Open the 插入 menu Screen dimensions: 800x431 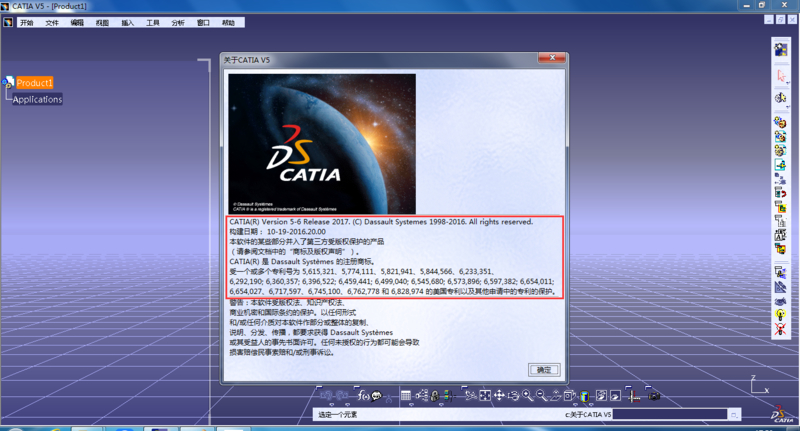click(127, 22)
